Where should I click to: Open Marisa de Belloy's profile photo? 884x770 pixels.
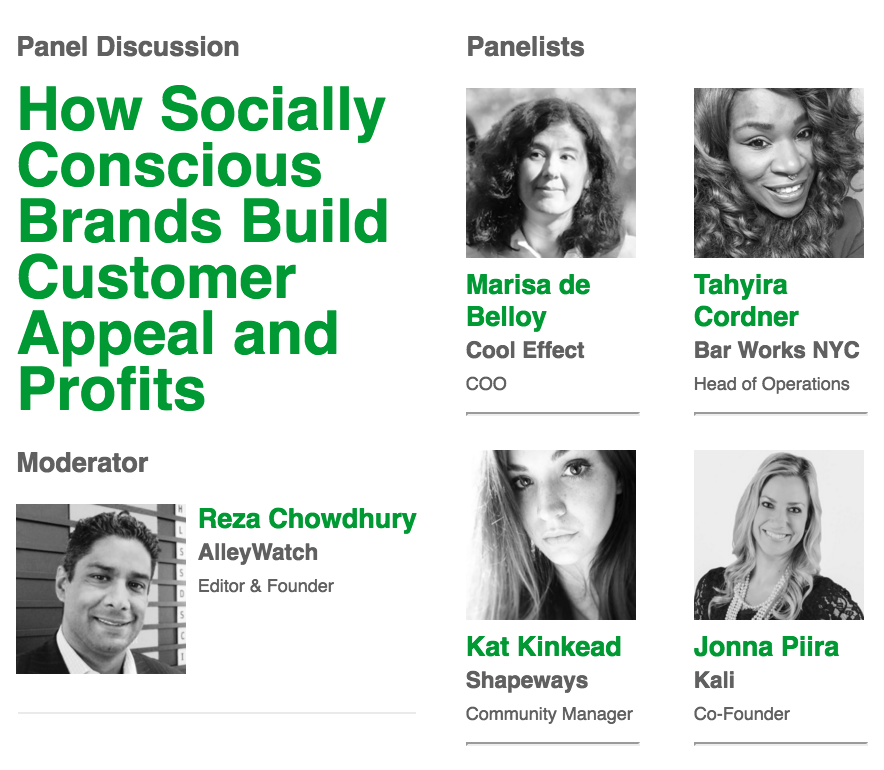pos(551,173)
